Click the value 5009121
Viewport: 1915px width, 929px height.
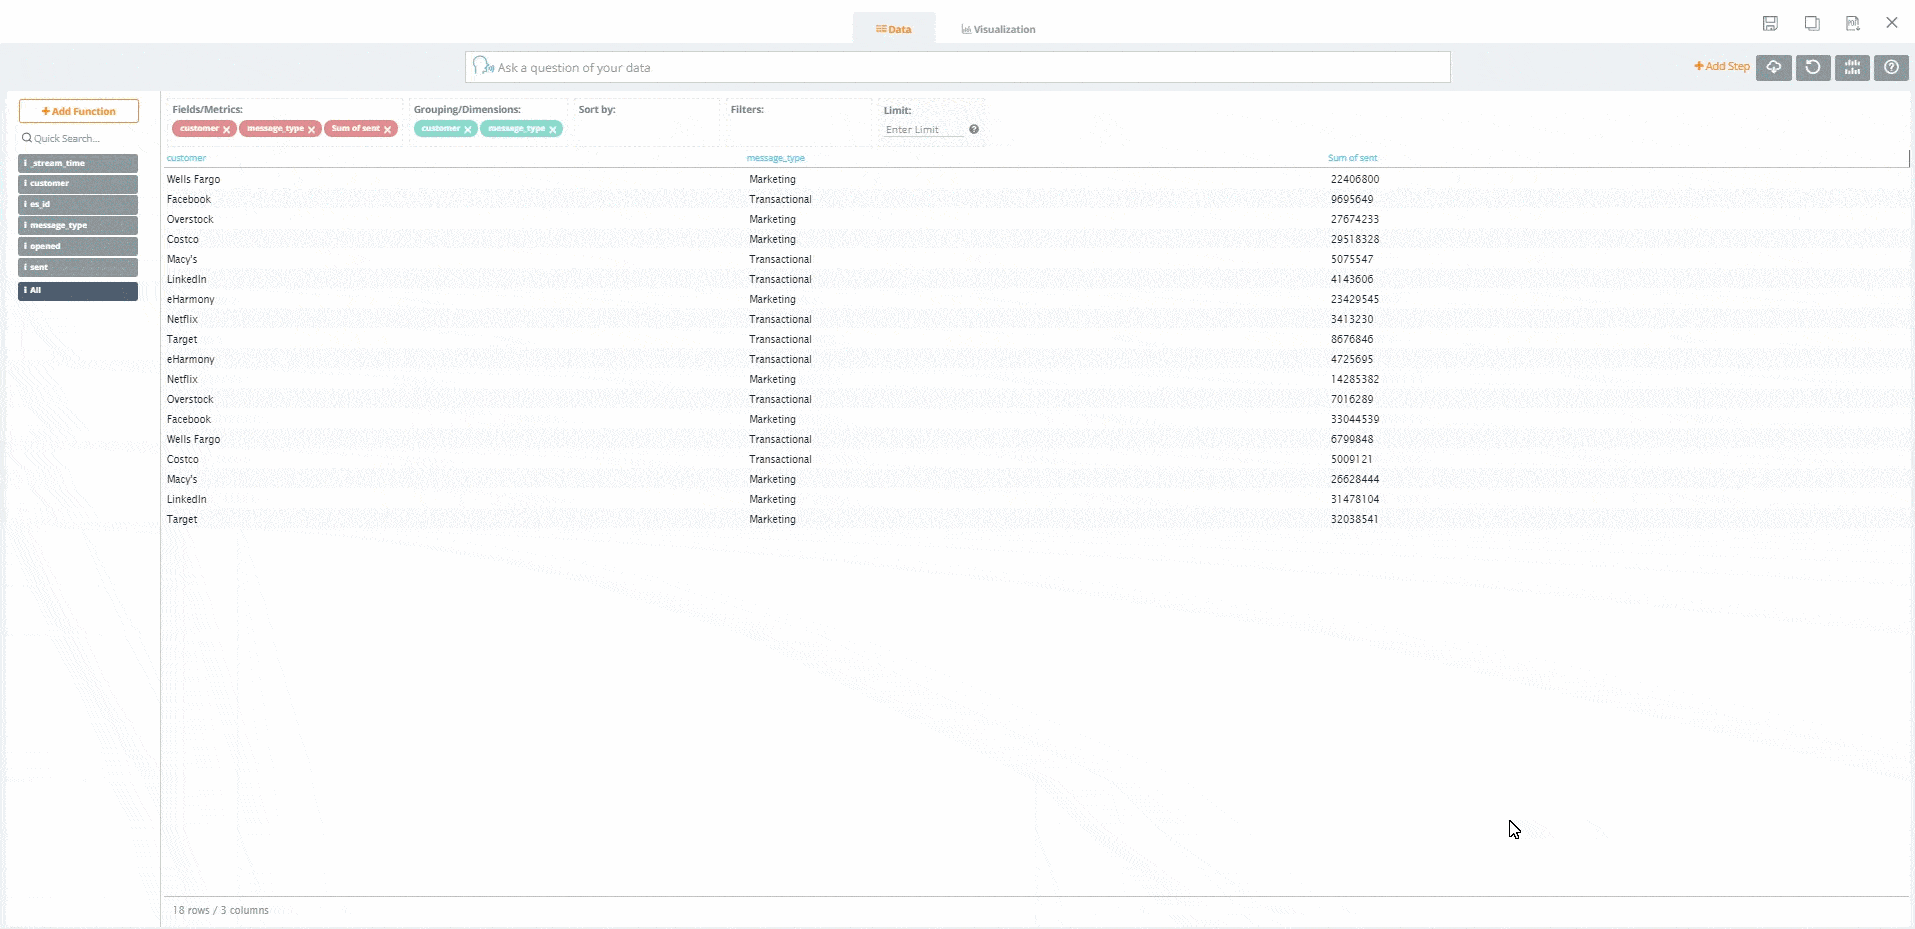tap(1352, 459)
